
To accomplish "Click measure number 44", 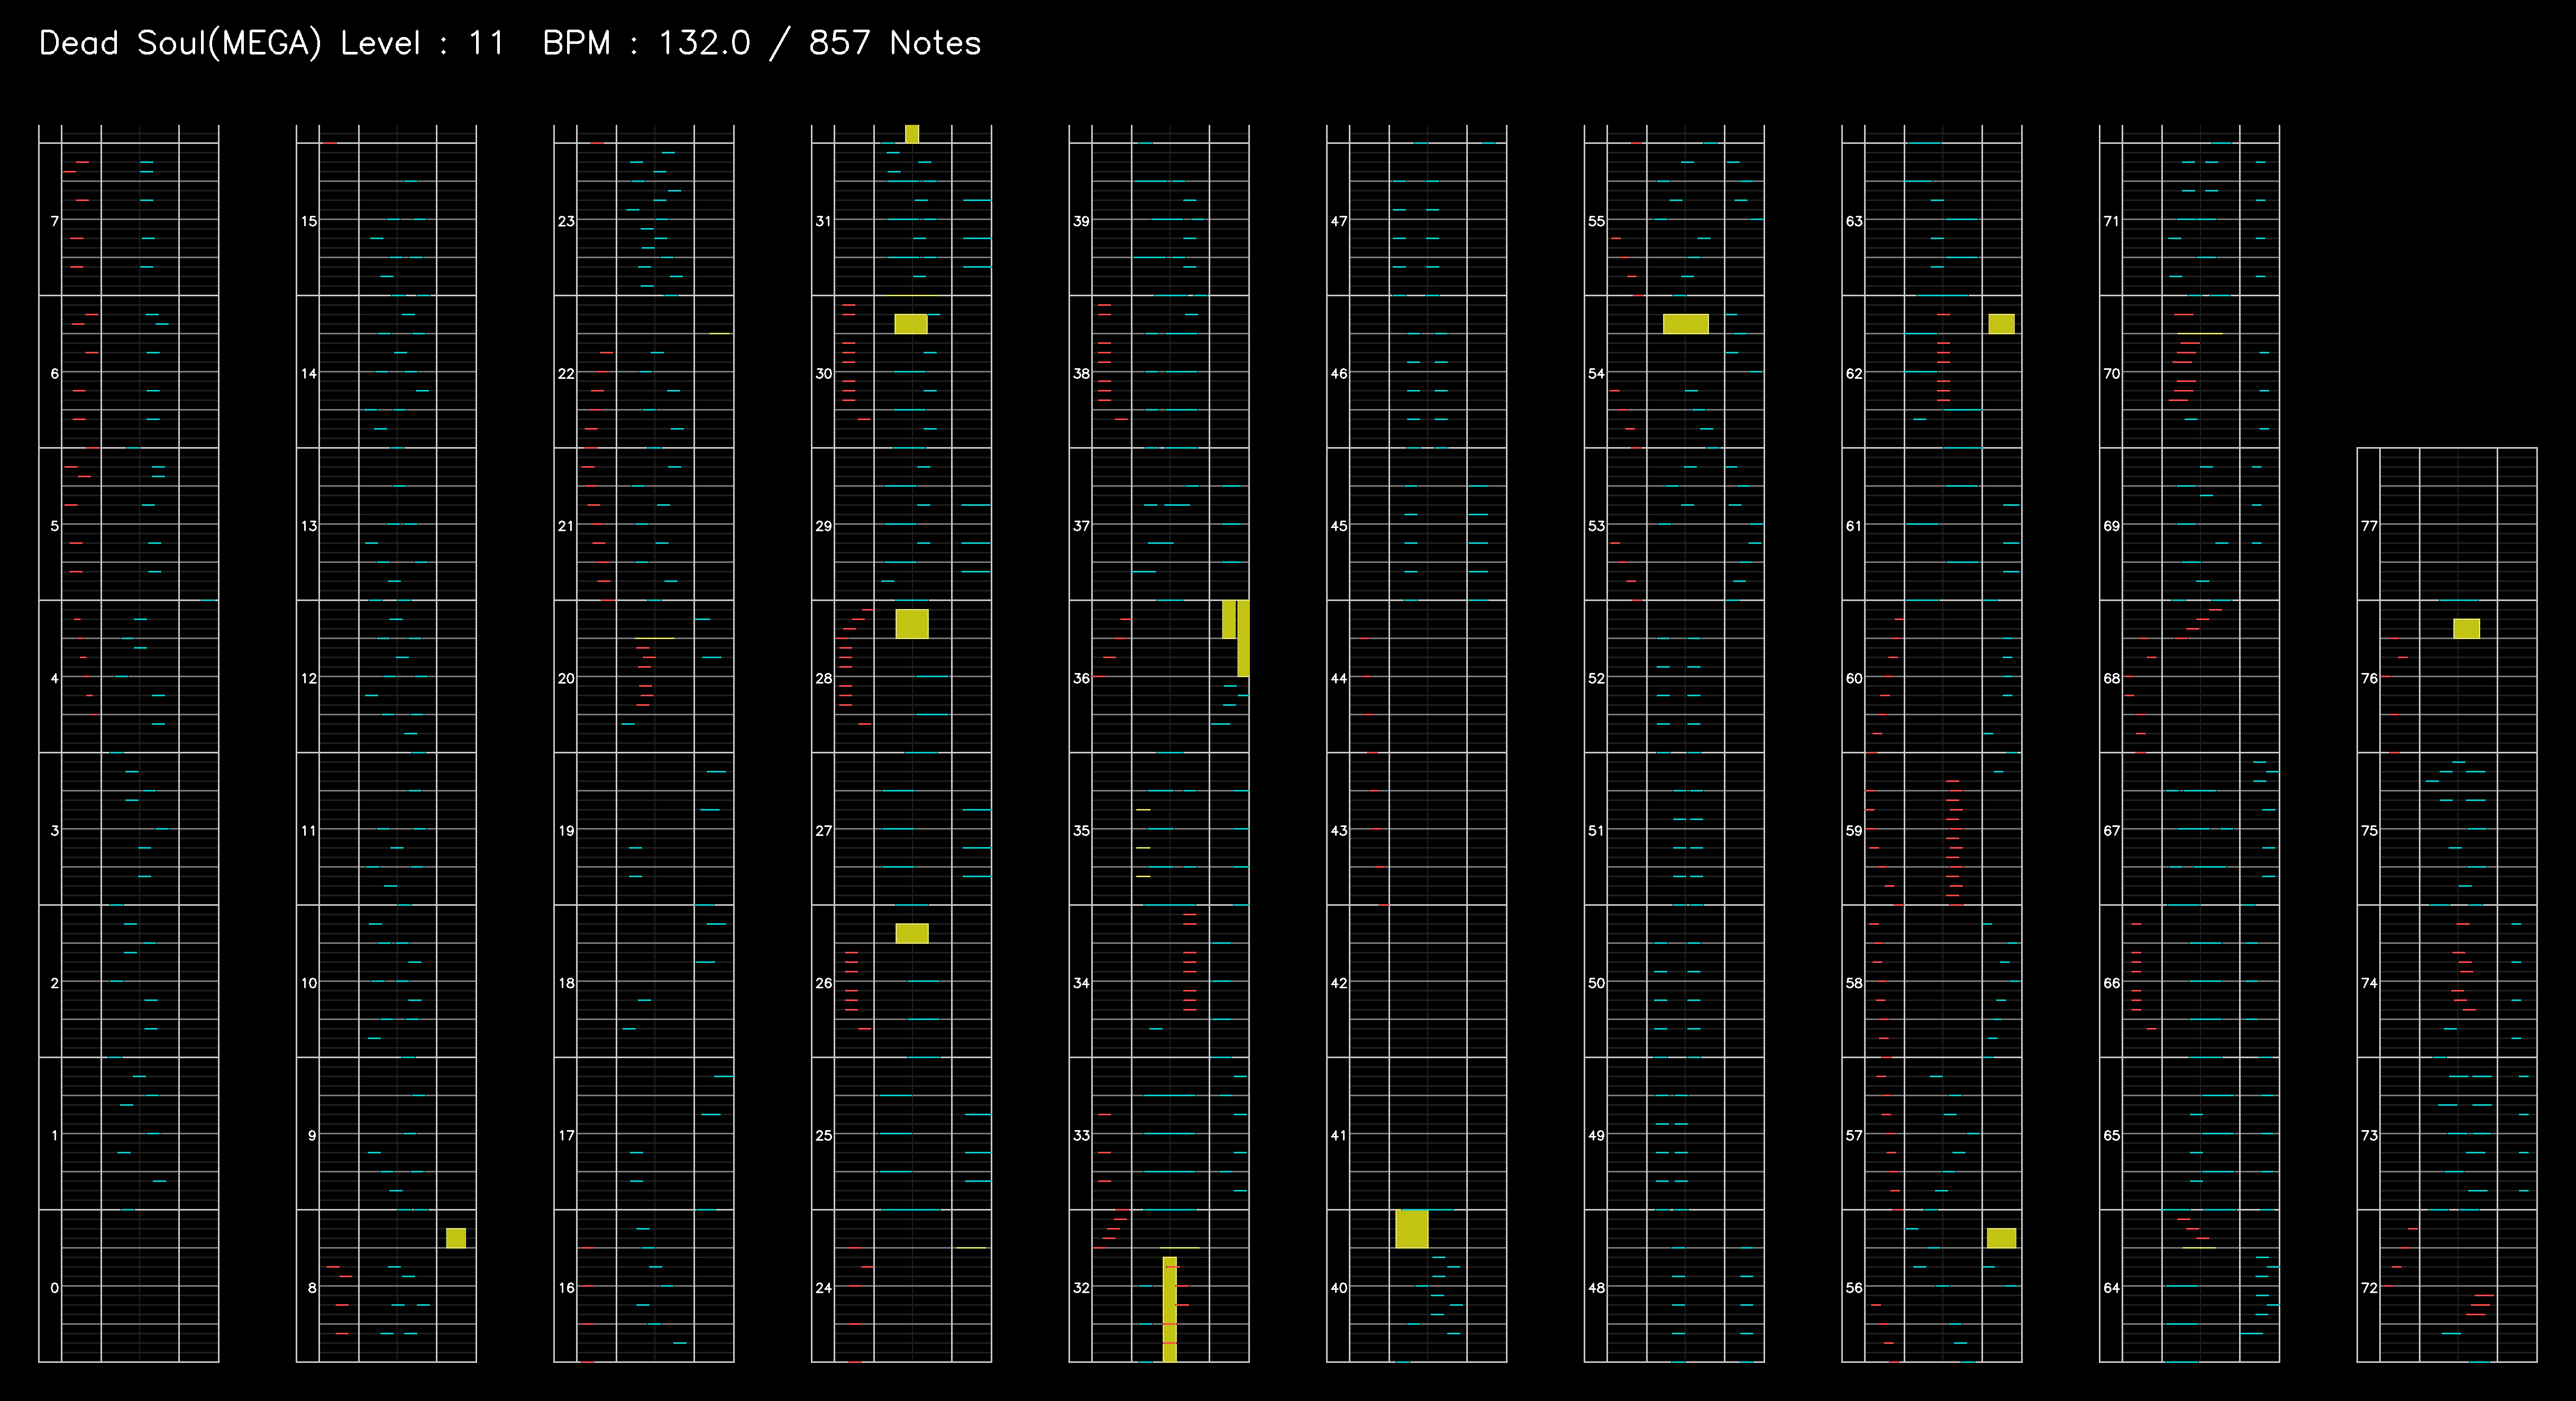I will [x=1339, y=678].
